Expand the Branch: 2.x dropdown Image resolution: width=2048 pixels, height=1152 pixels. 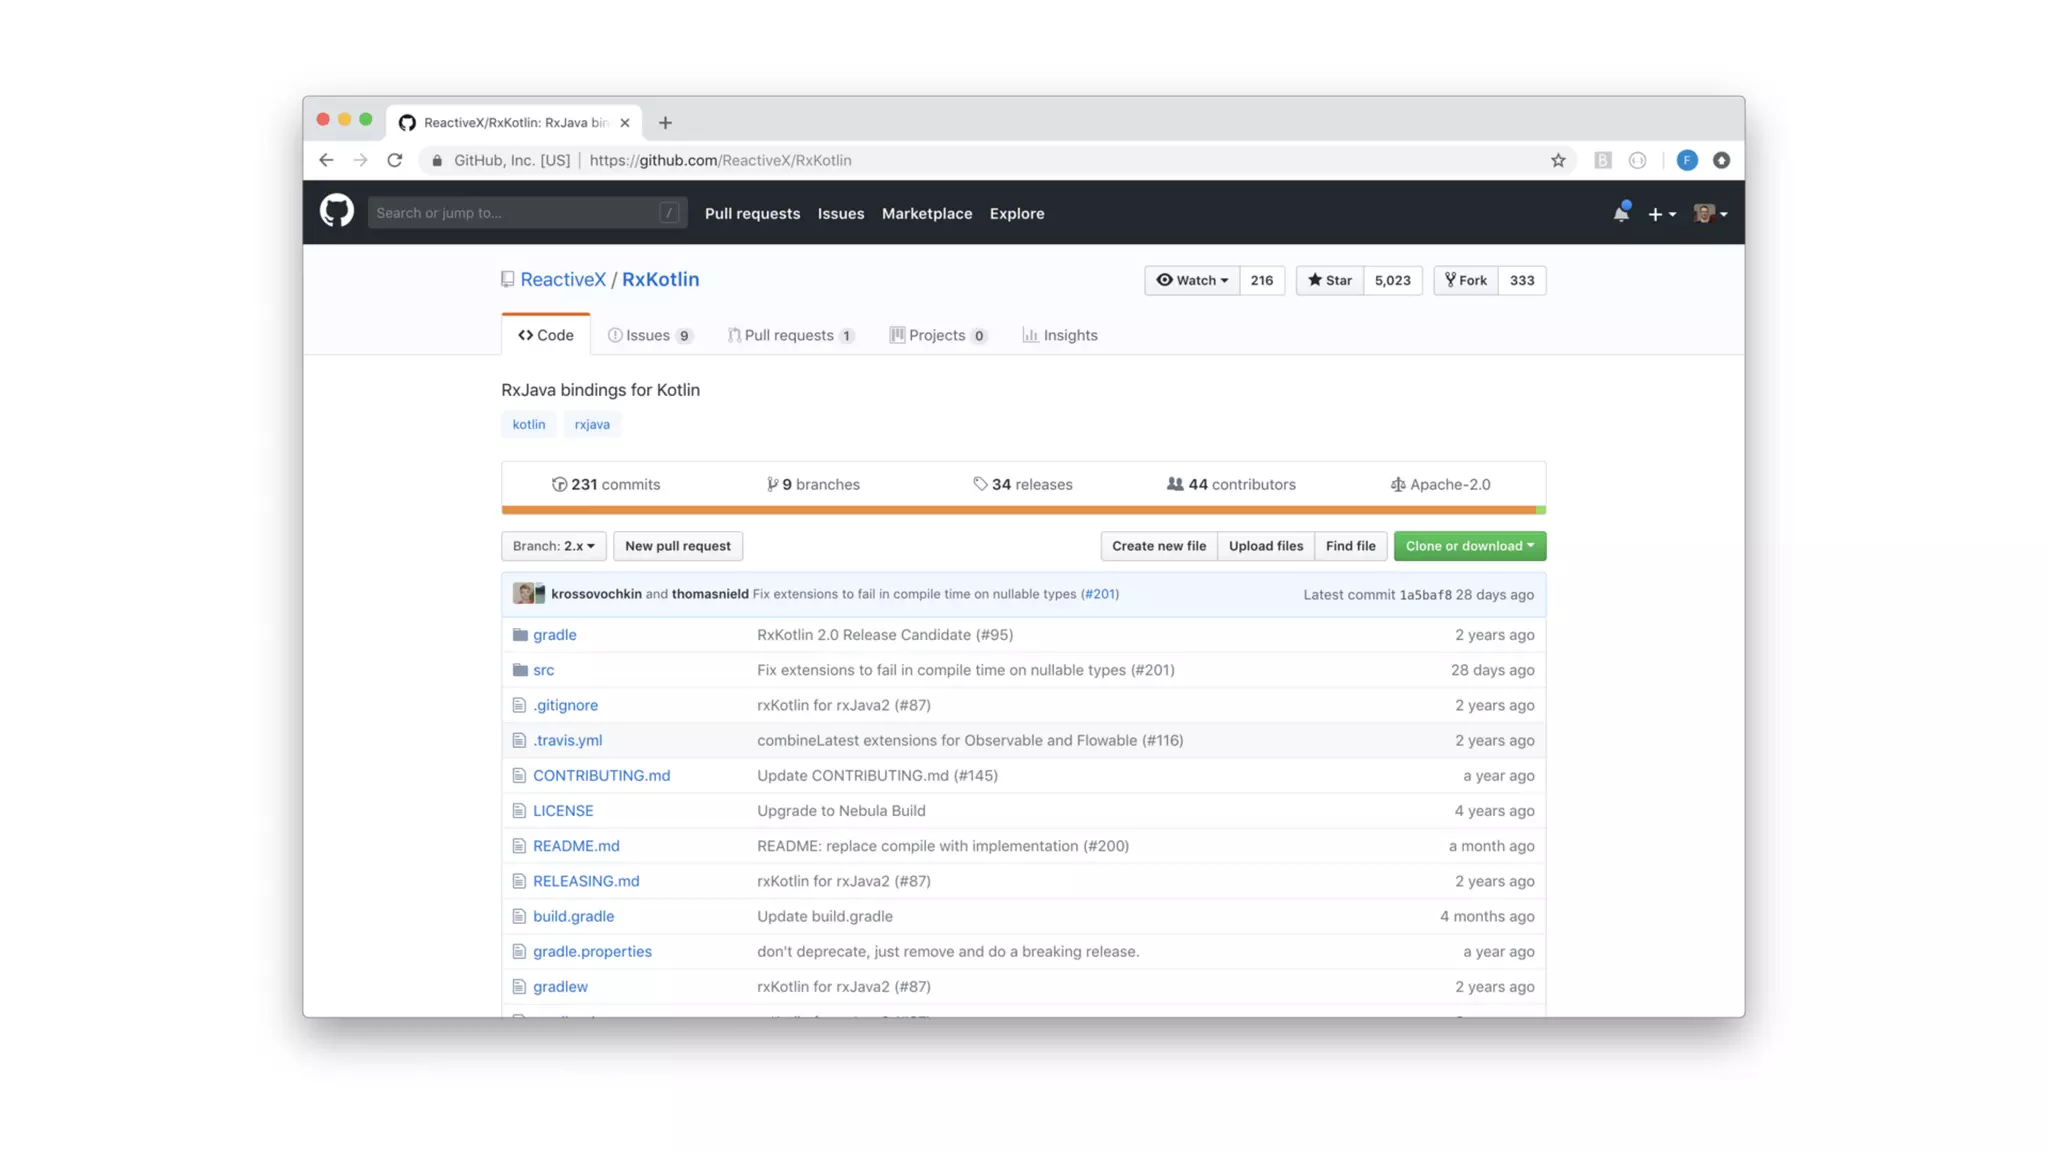(x=553, y=546)
